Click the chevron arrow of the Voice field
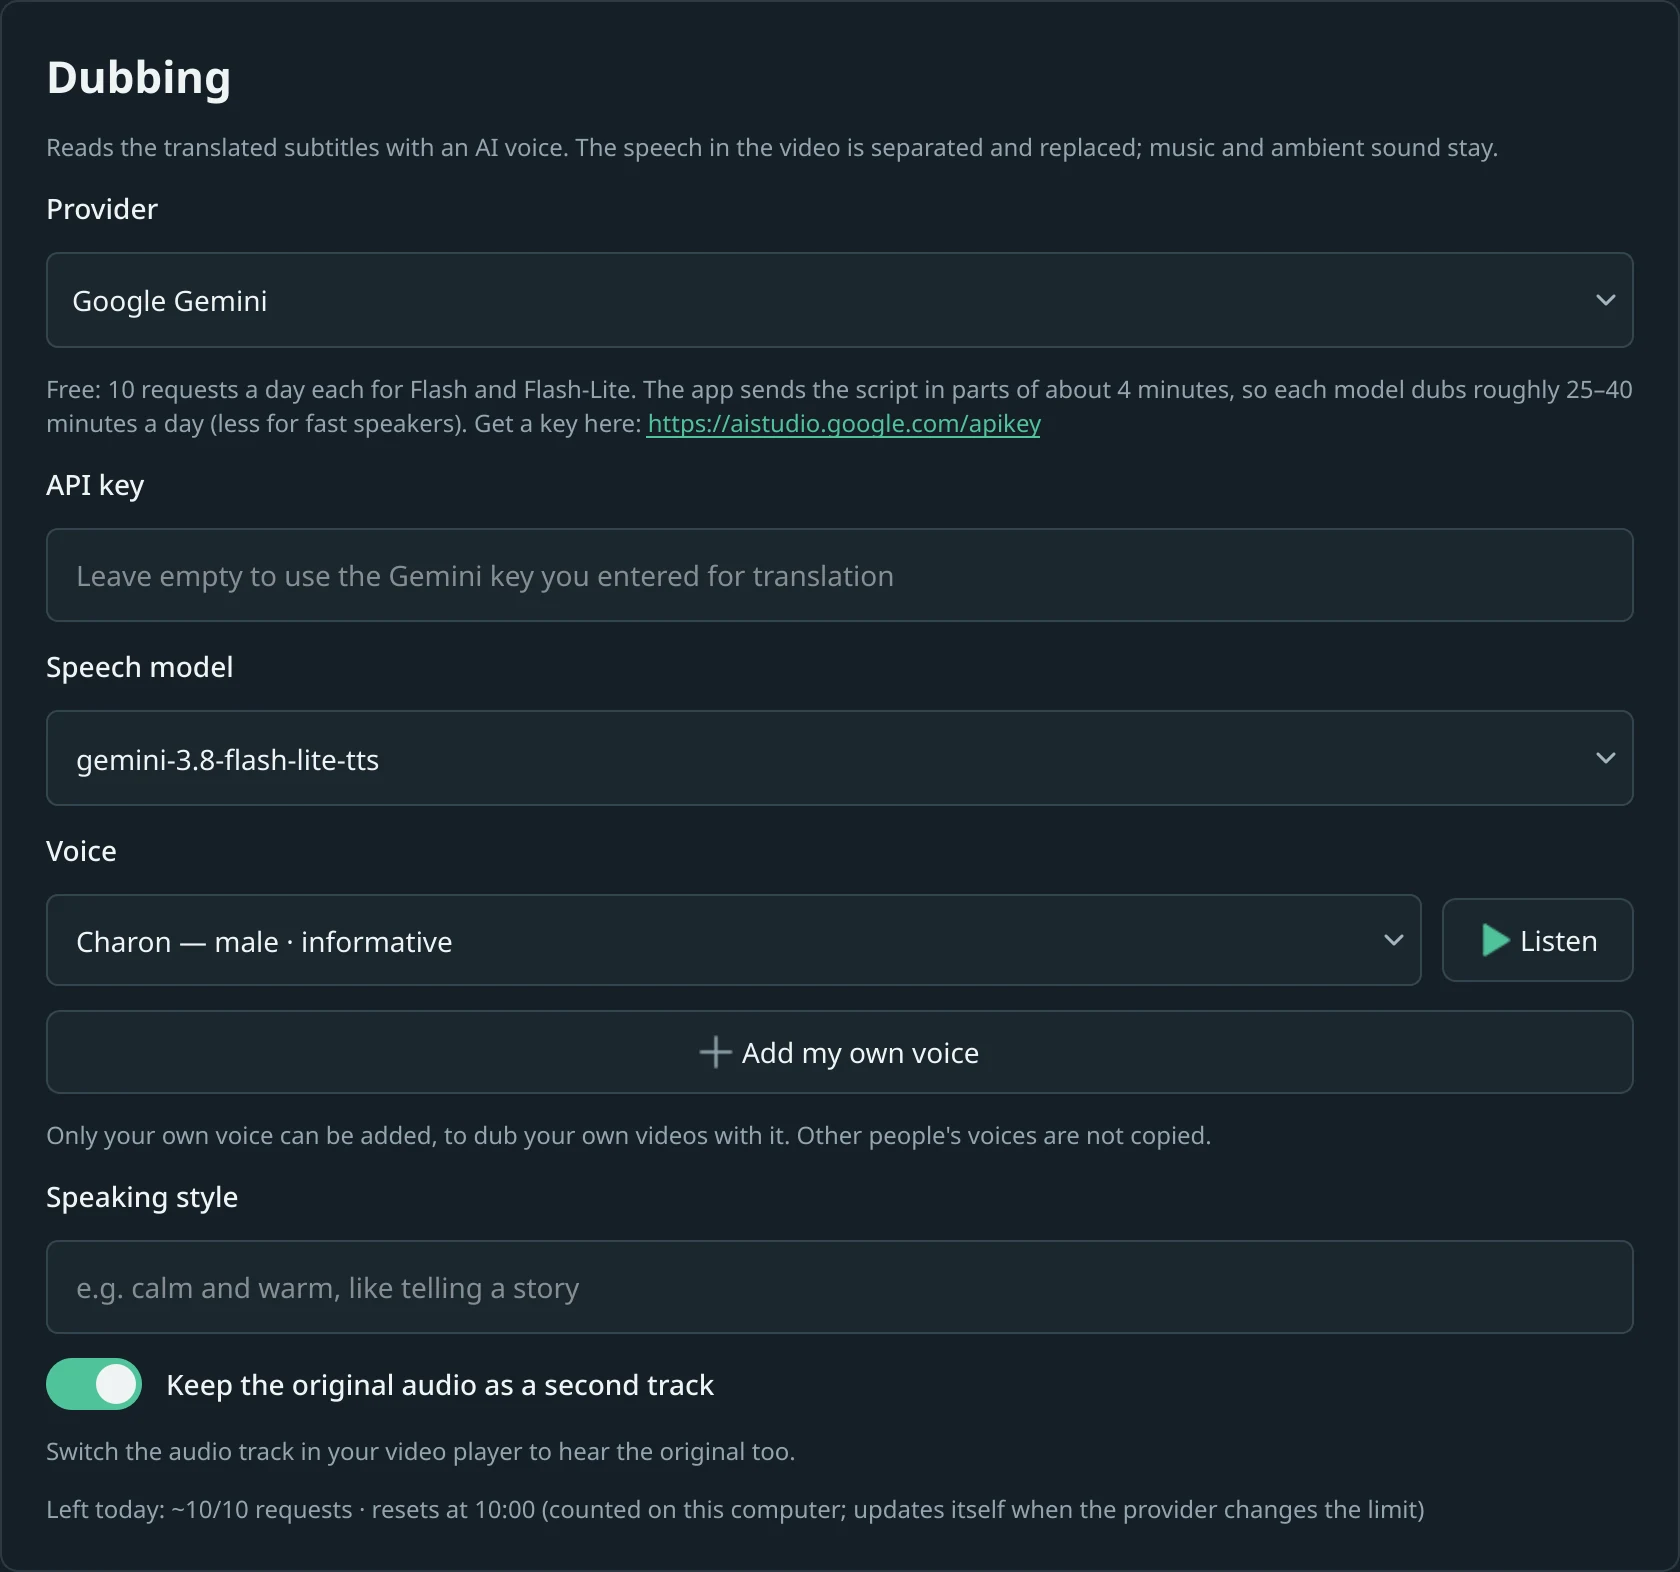This screenshot has height=1572, width=1680. tap(1393, 940)
